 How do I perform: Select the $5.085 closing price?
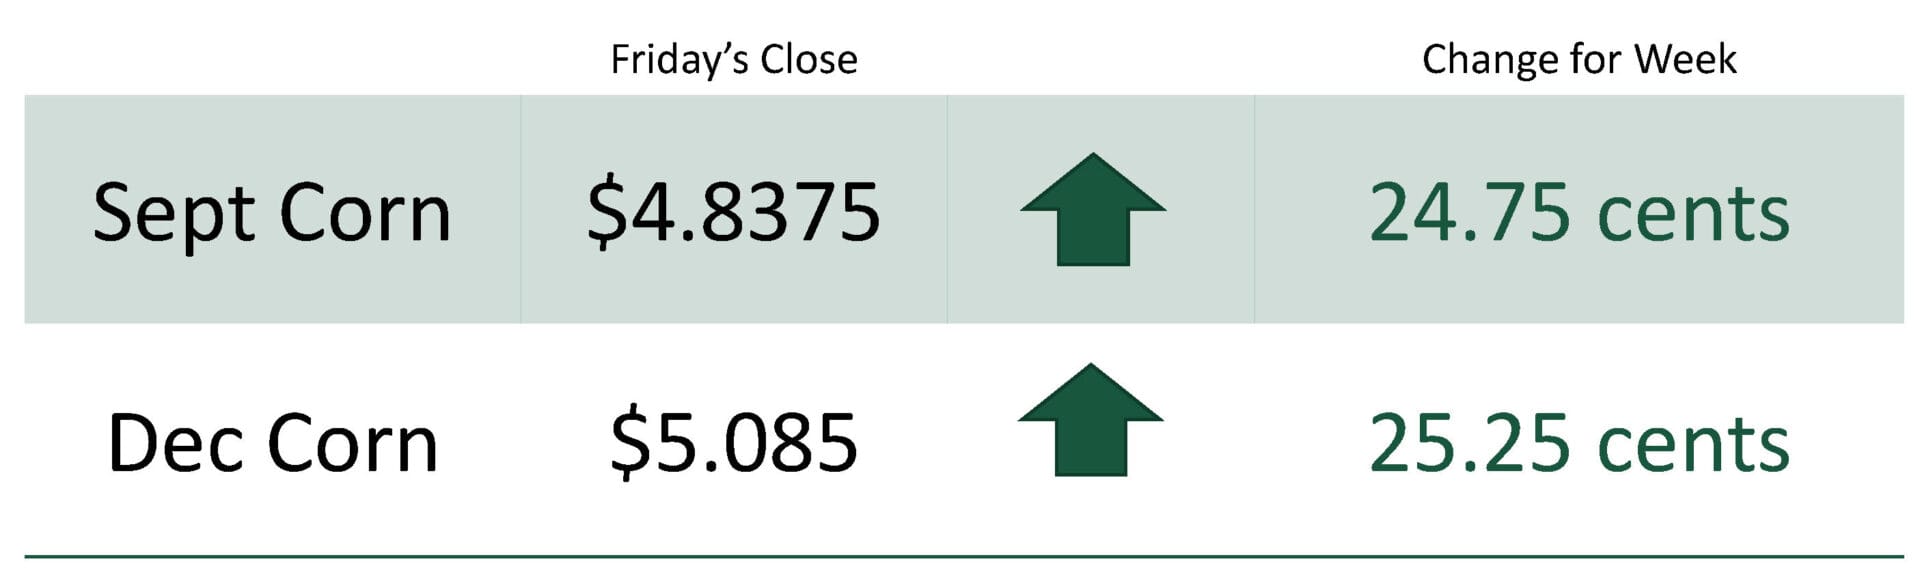734,442
